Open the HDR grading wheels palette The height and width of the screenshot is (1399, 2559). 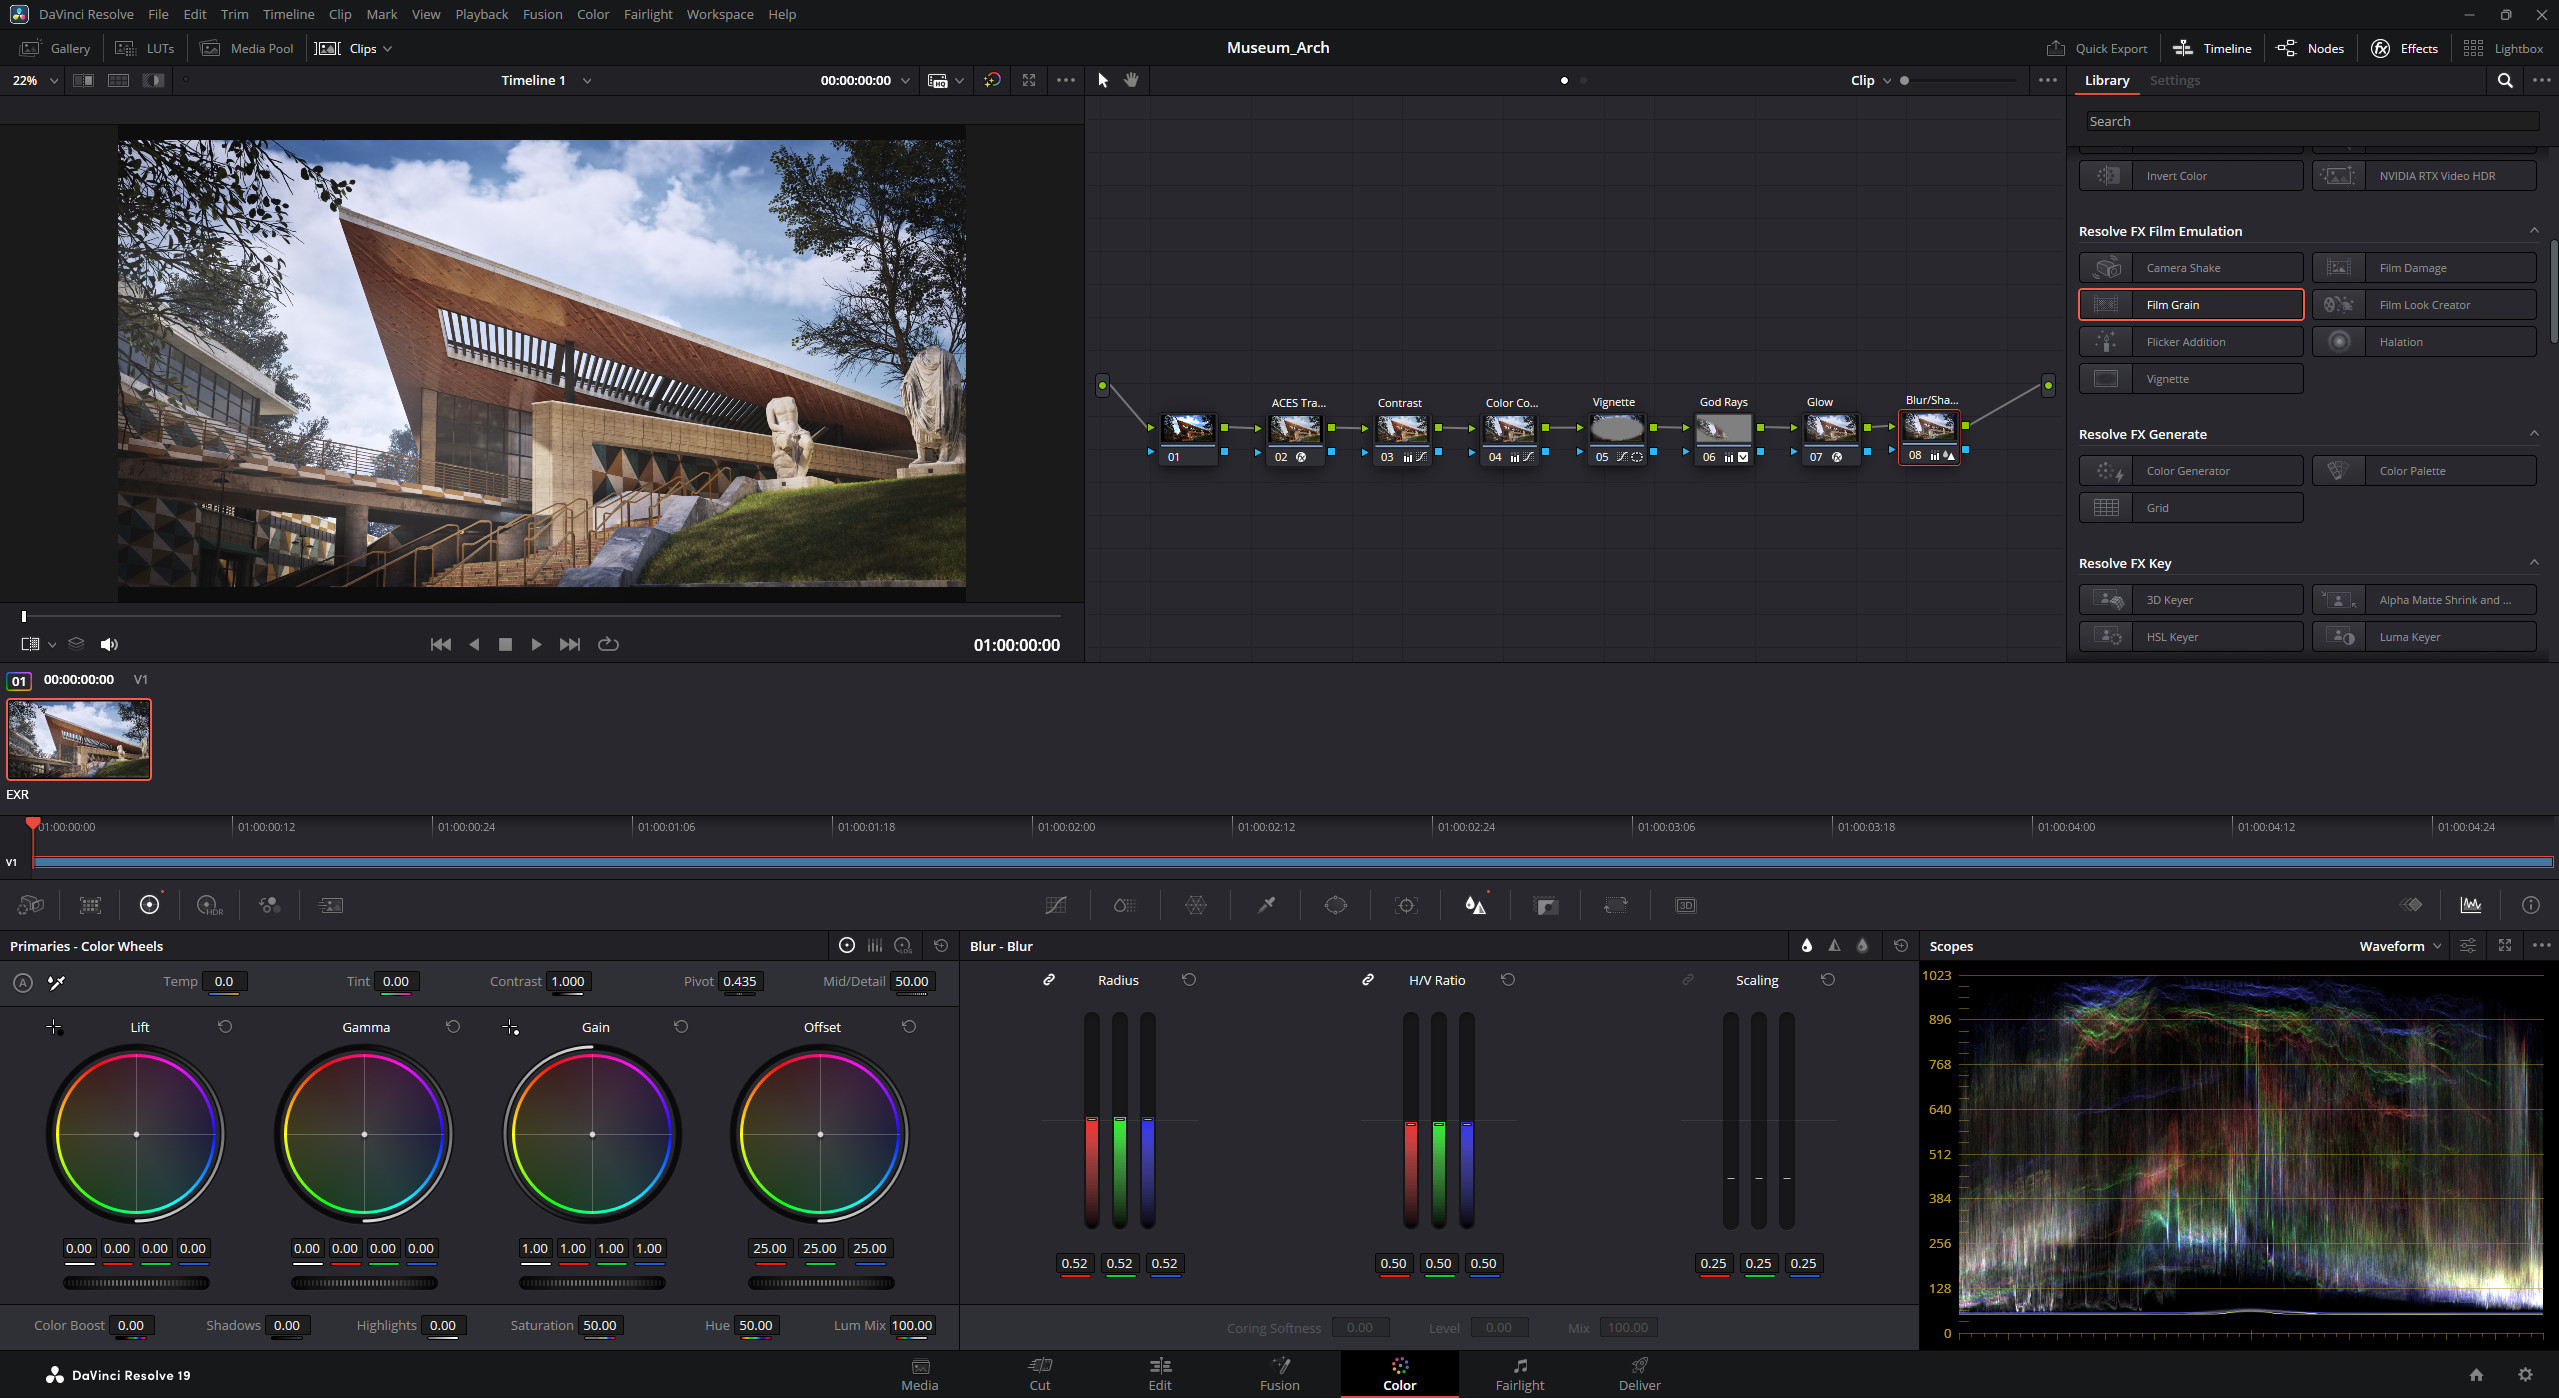pos(210,905)
